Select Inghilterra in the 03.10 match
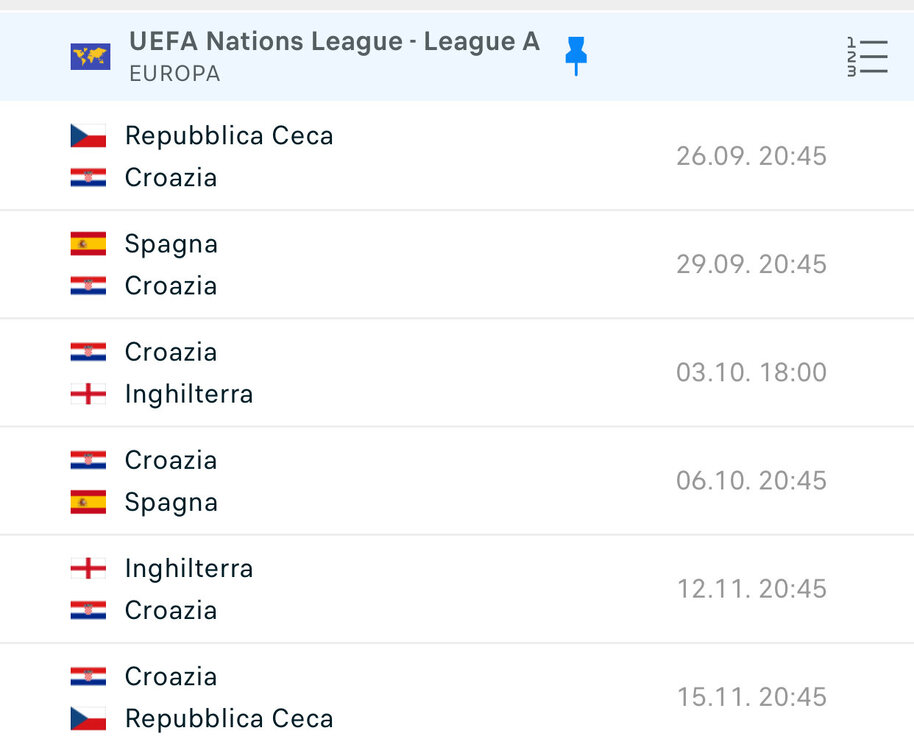The height and width of the screenshot is (750, 914). pos(189,394)
